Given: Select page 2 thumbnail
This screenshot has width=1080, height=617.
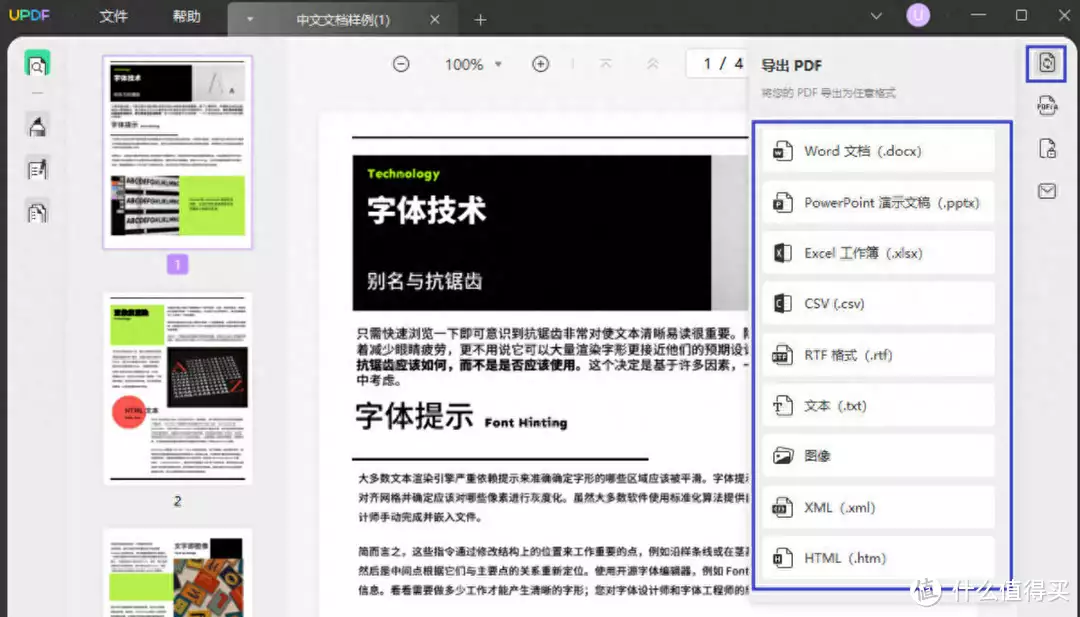Looking at the screenshot, I should point(177,388).
